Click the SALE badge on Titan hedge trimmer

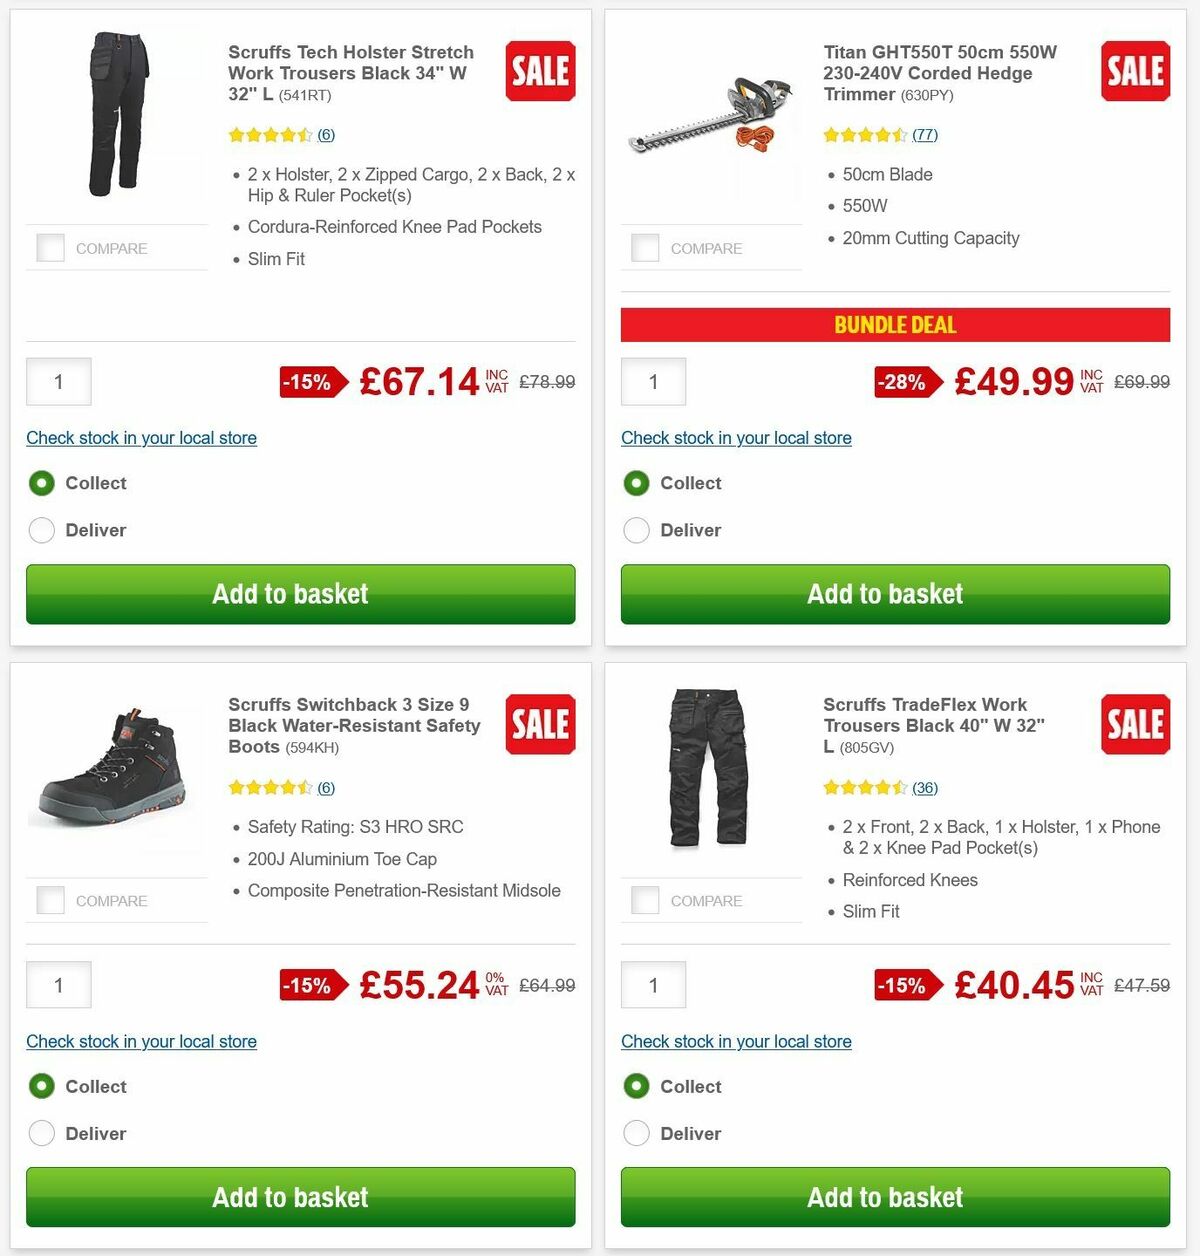(x=1135, y=70)
